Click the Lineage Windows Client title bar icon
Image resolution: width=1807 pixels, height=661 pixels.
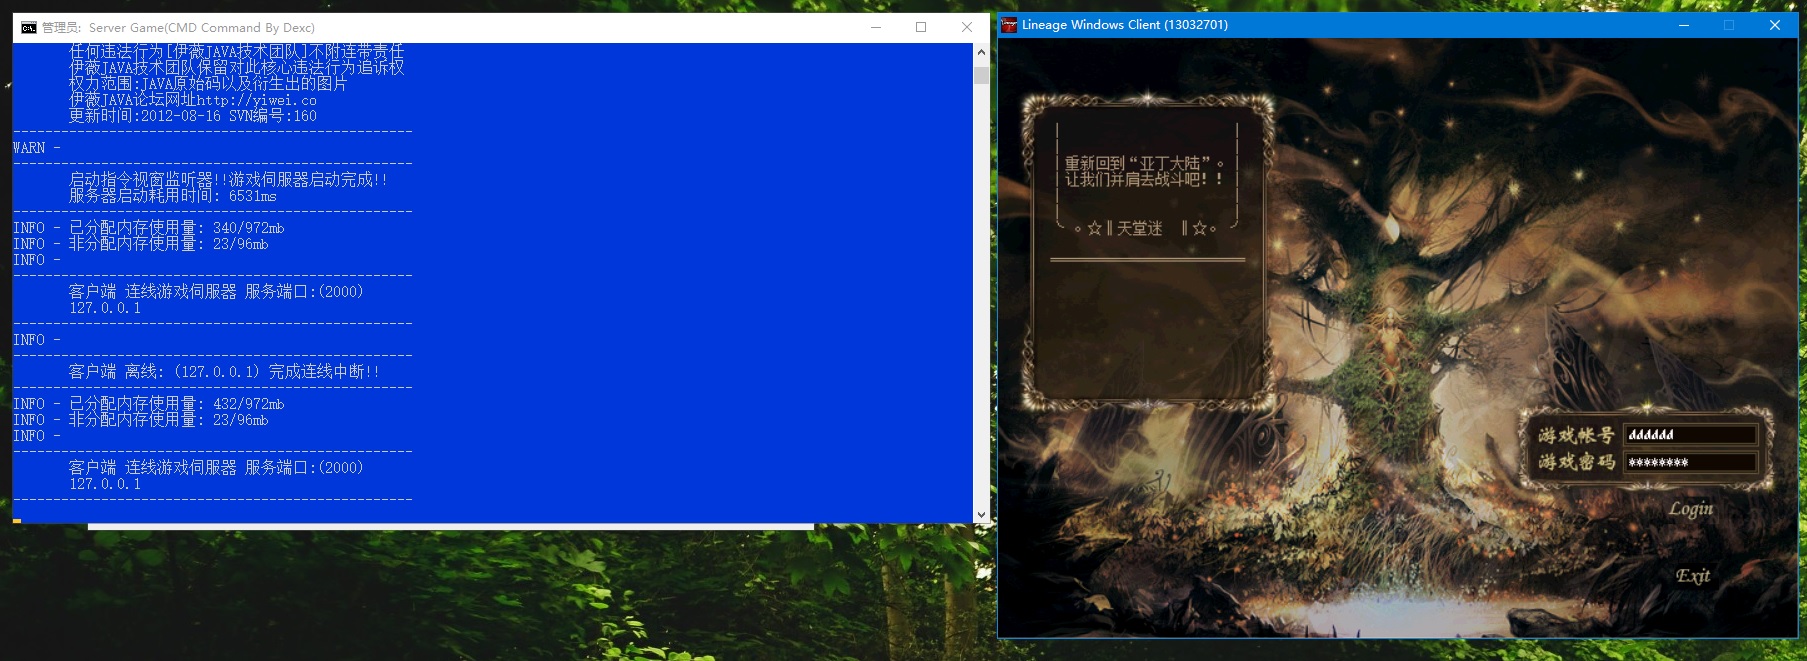[x=1009, y=25]
